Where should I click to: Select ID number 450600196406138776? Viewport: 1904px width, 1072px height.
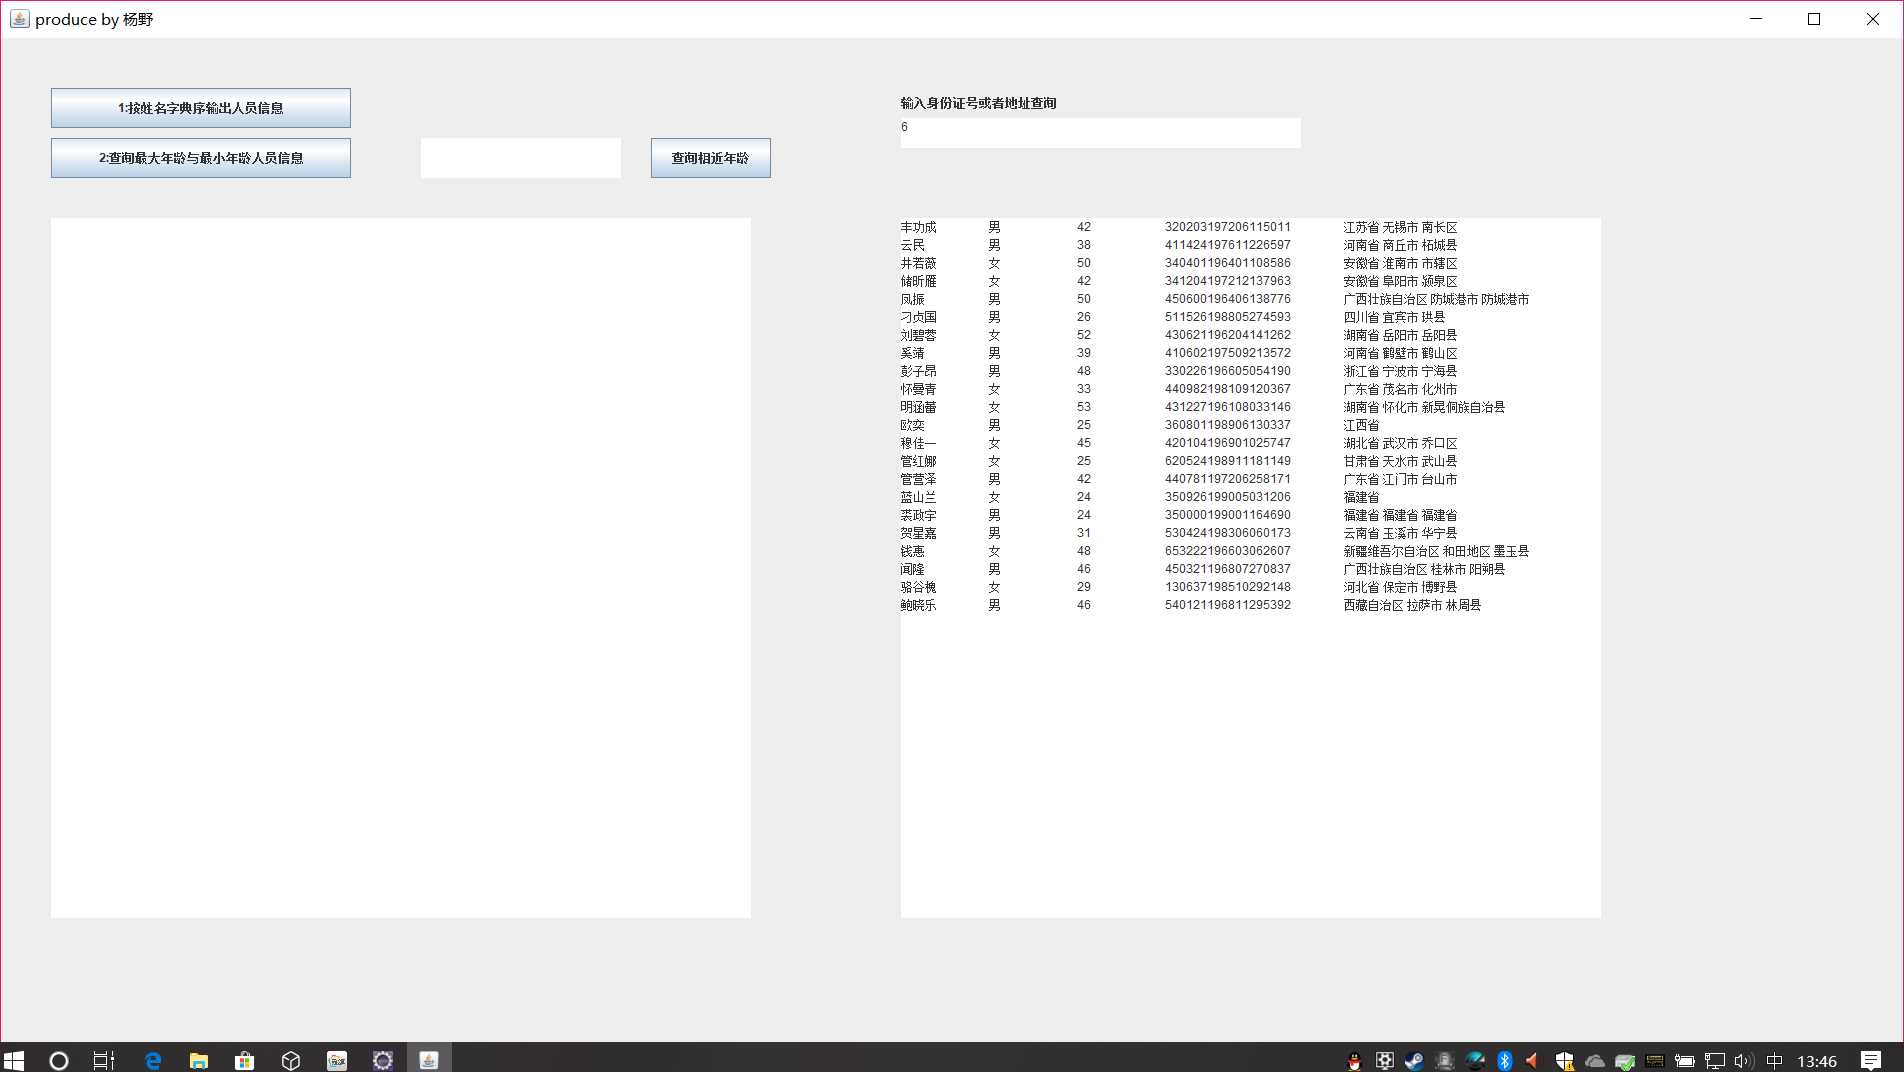tap(1227, 299)
